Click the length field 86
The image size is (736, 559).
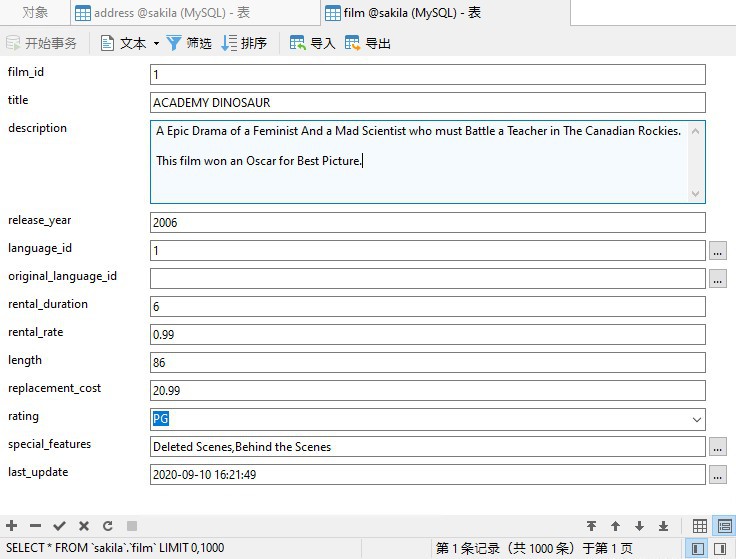pyautogui.click(x=428, y=362)
